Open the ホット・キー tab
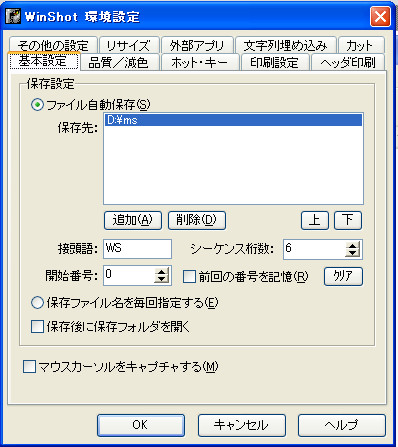398x447 pixels. pyautogui.click(x=200, y=62)
